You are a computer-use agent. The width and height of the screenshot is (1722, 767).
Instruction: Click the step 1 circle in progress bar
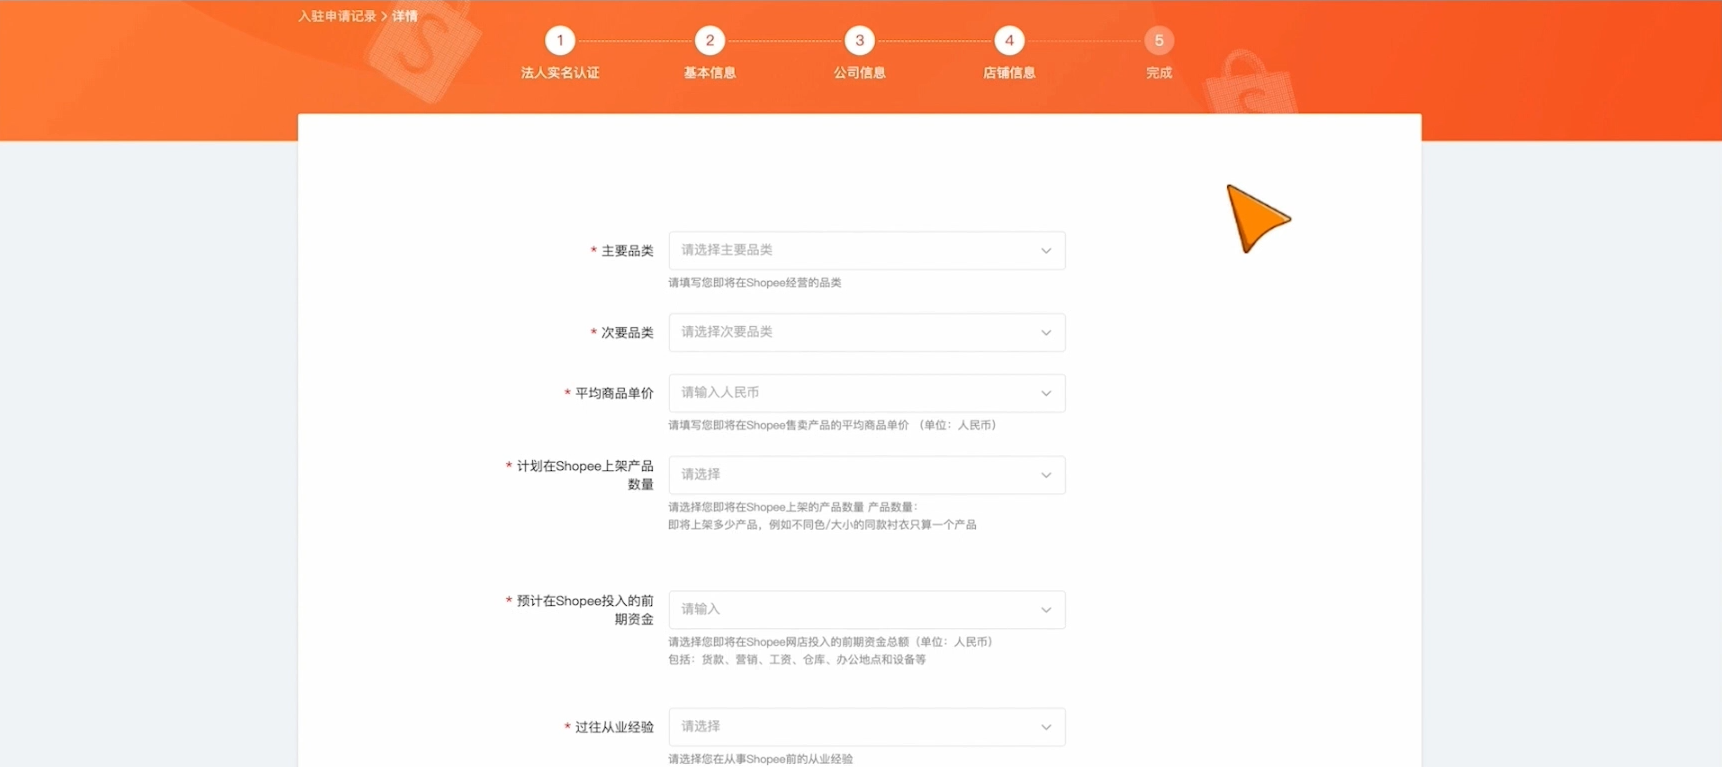pyautogui.click(x=560, y=41)
